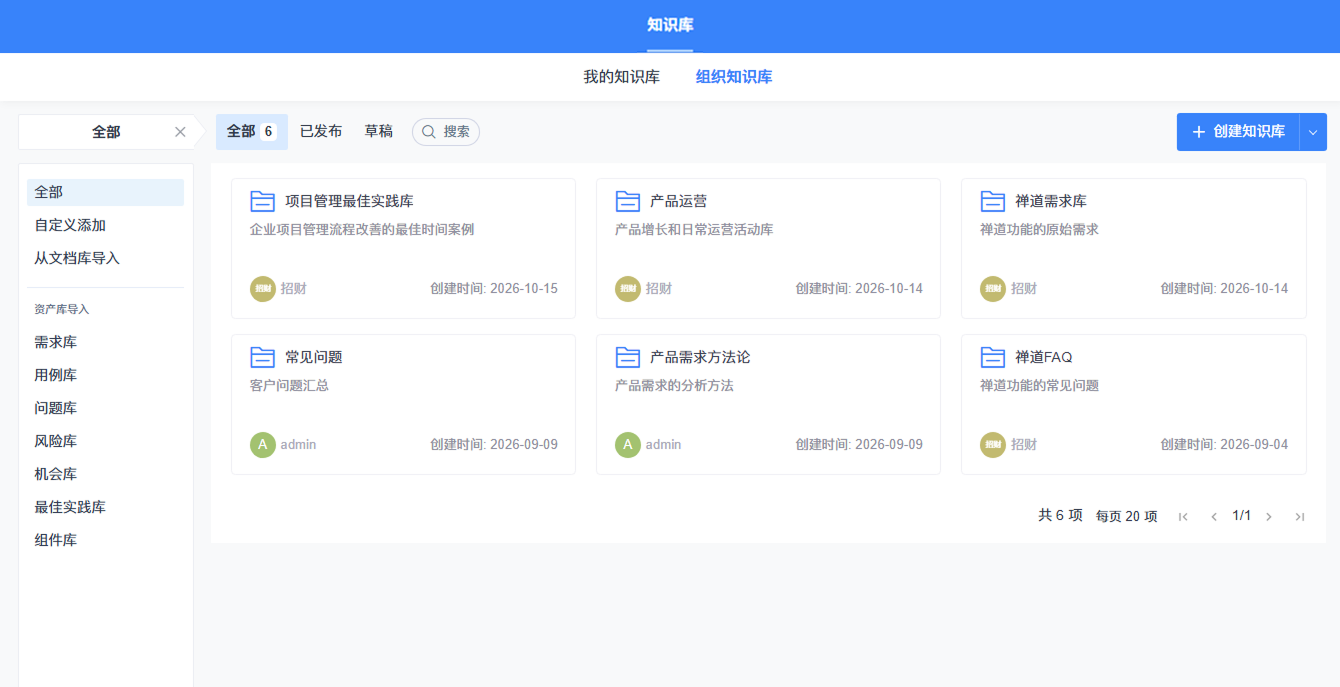Show 草稿 knowledge bases
The height and width of the screenshot is (687, 1340).
click(x=379, y=132)
